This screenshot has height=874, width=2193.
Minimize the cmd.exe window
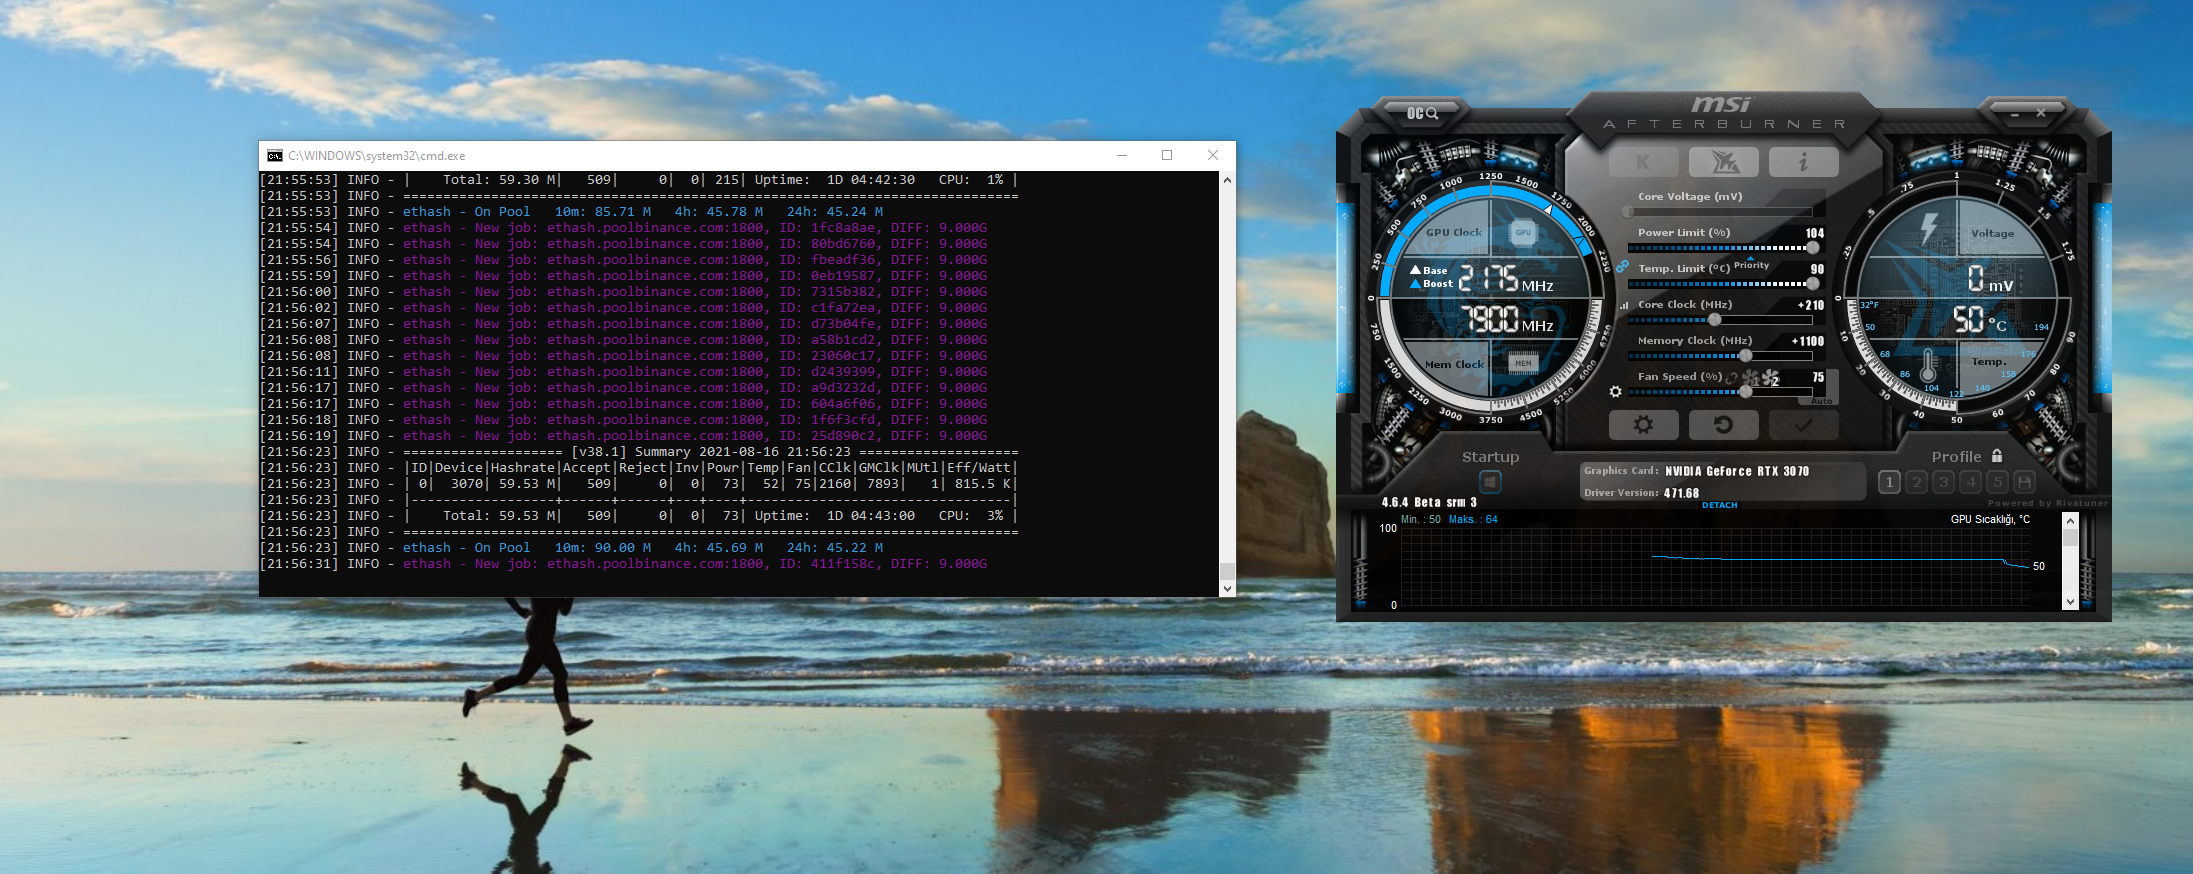1122,155
